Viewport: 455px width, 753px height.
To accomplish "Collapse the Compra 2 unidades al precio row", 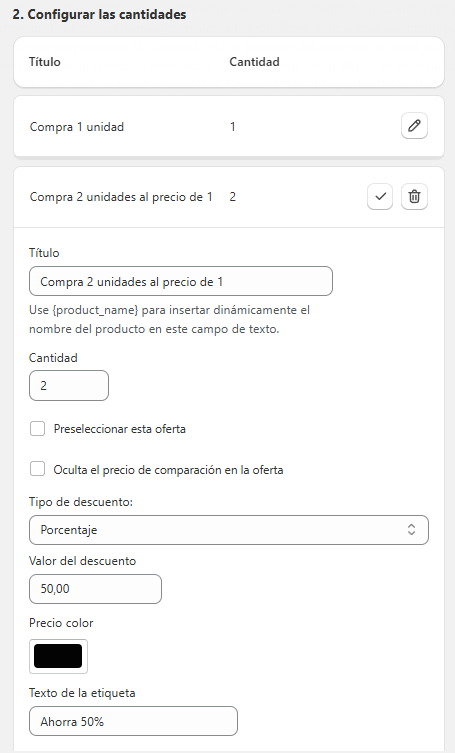I will click(x=229, y=197).
